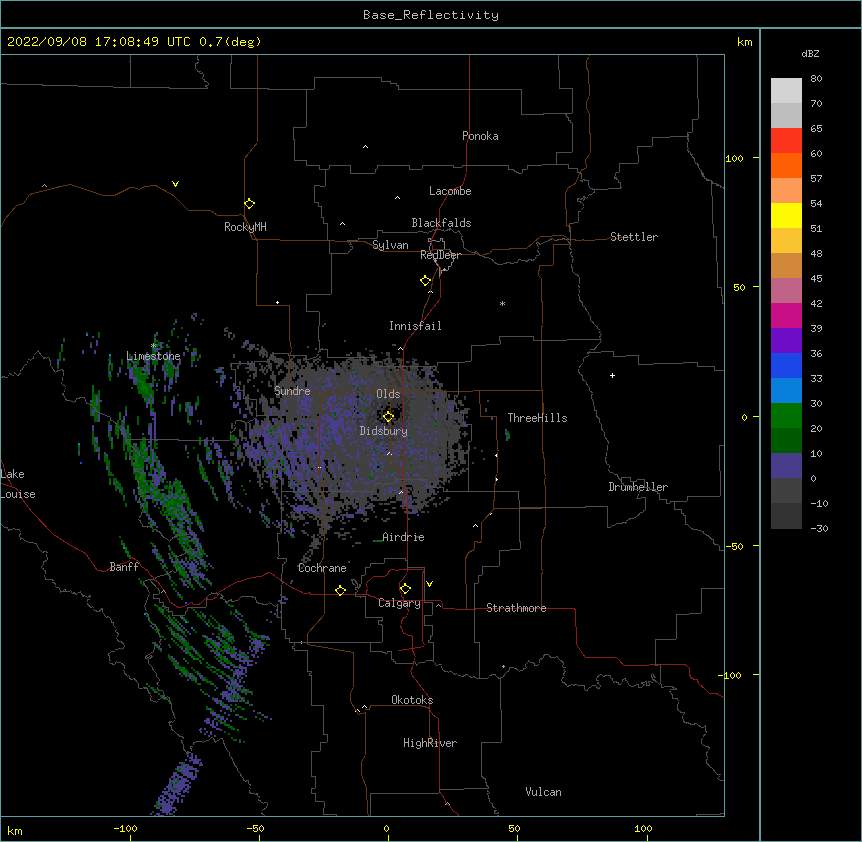862x842 pixels.
Task: Click yellow diamond marker below Cochrane label
Action: click(x=340, y=590)
